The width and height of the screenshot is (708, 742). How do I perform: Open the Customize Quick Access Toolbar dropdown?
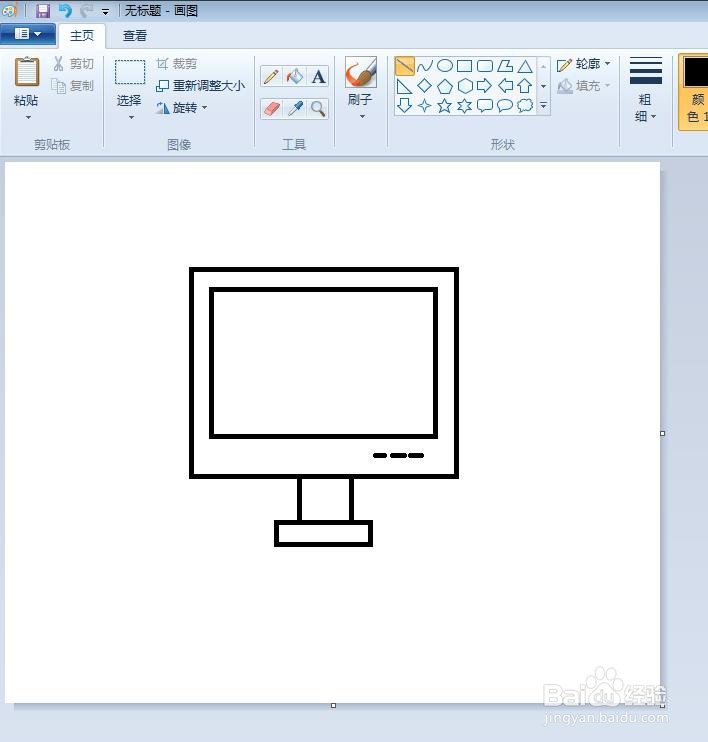106,11
